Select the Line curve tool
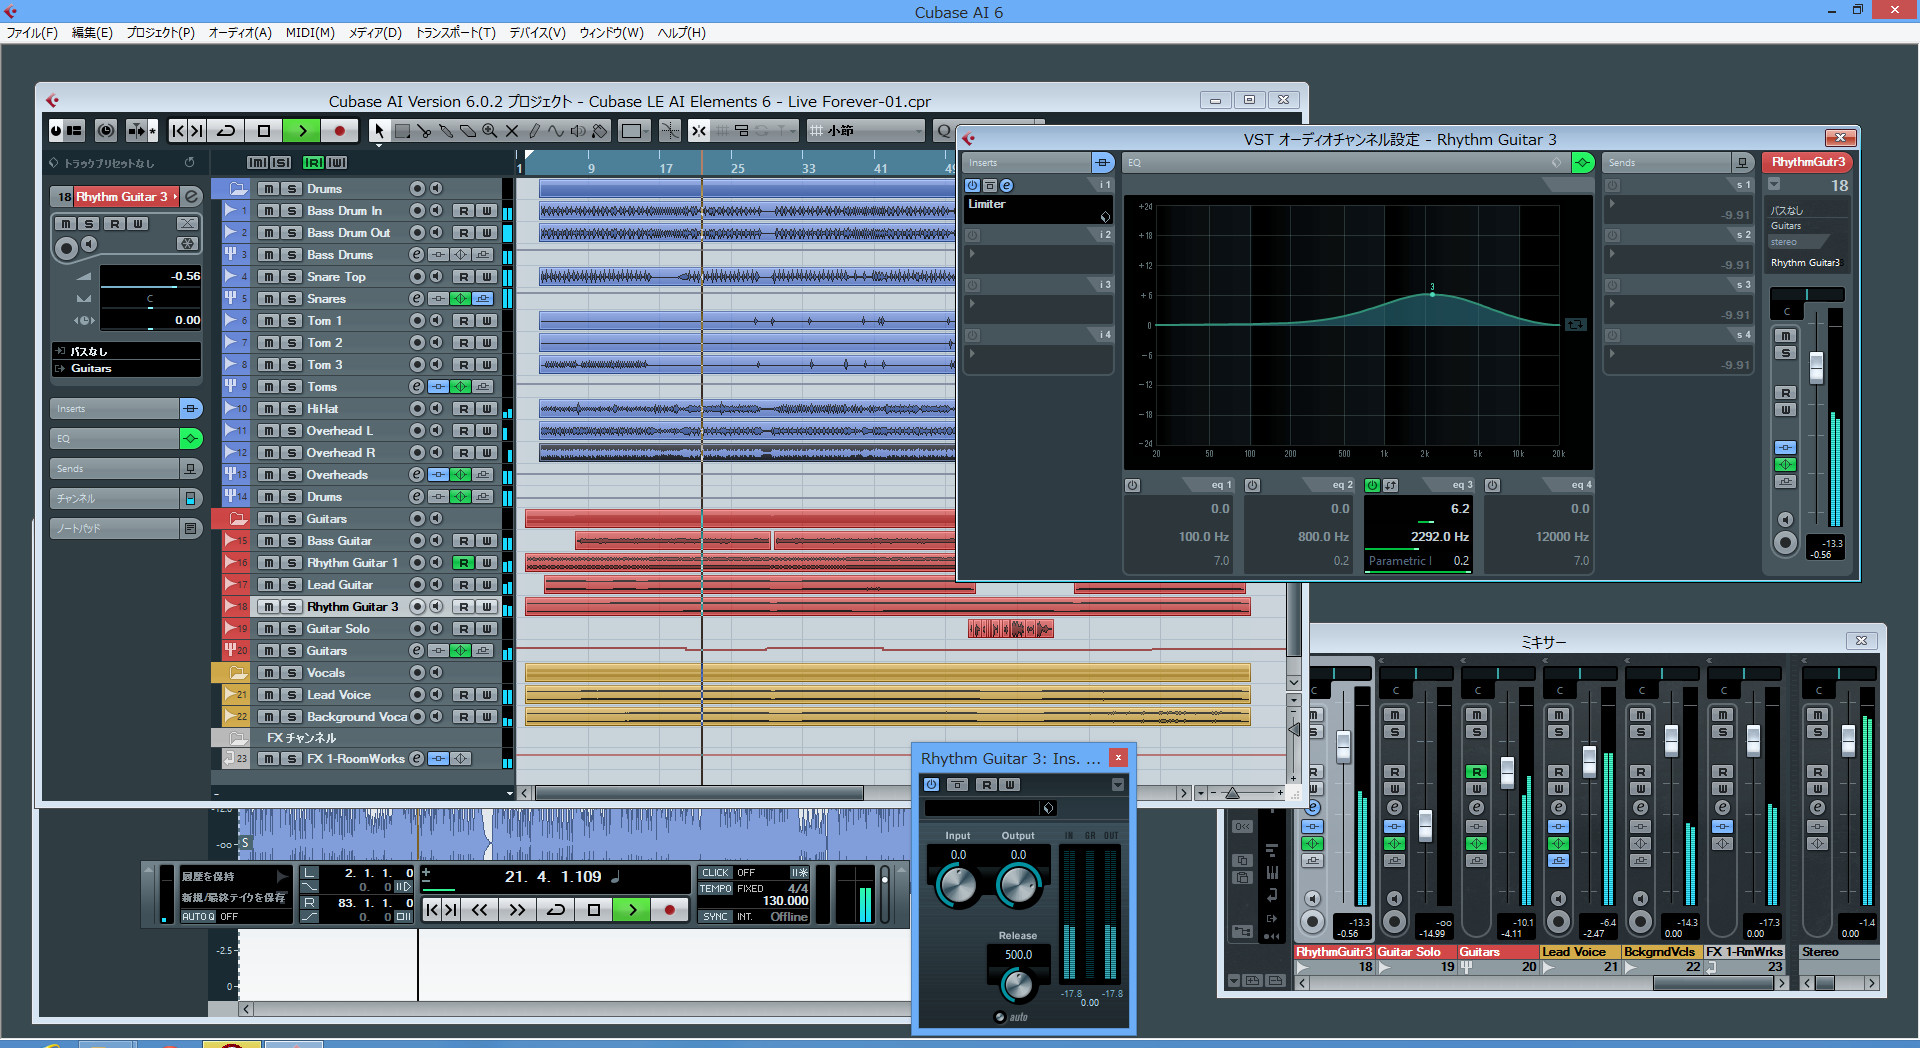 pyautogui.click(x=556, y=131)
